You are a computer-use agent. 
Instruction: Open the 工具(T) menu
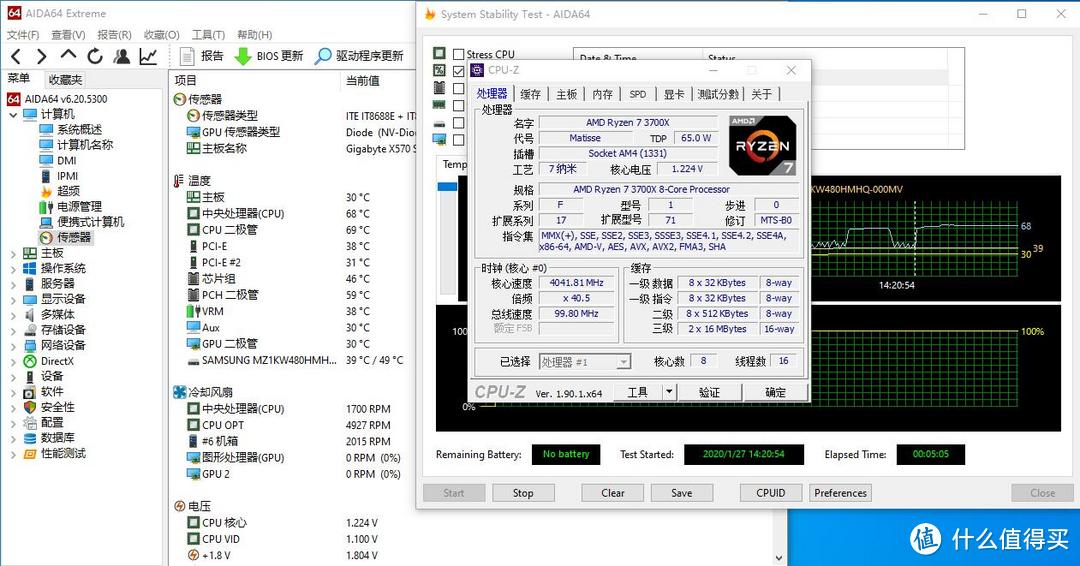pyautogui.click(x=208, y=34)
